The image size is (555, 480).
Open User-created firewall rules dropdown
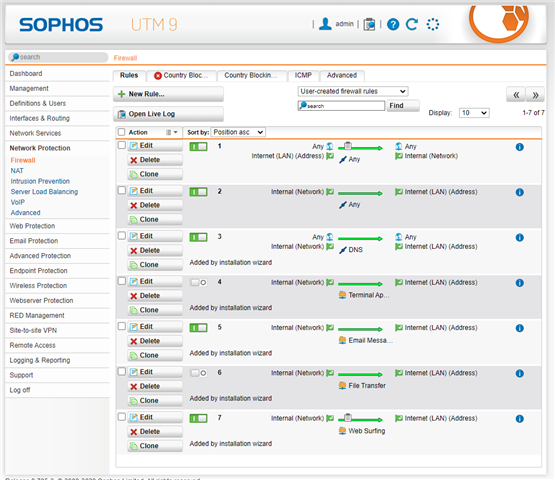coord(353,91)
